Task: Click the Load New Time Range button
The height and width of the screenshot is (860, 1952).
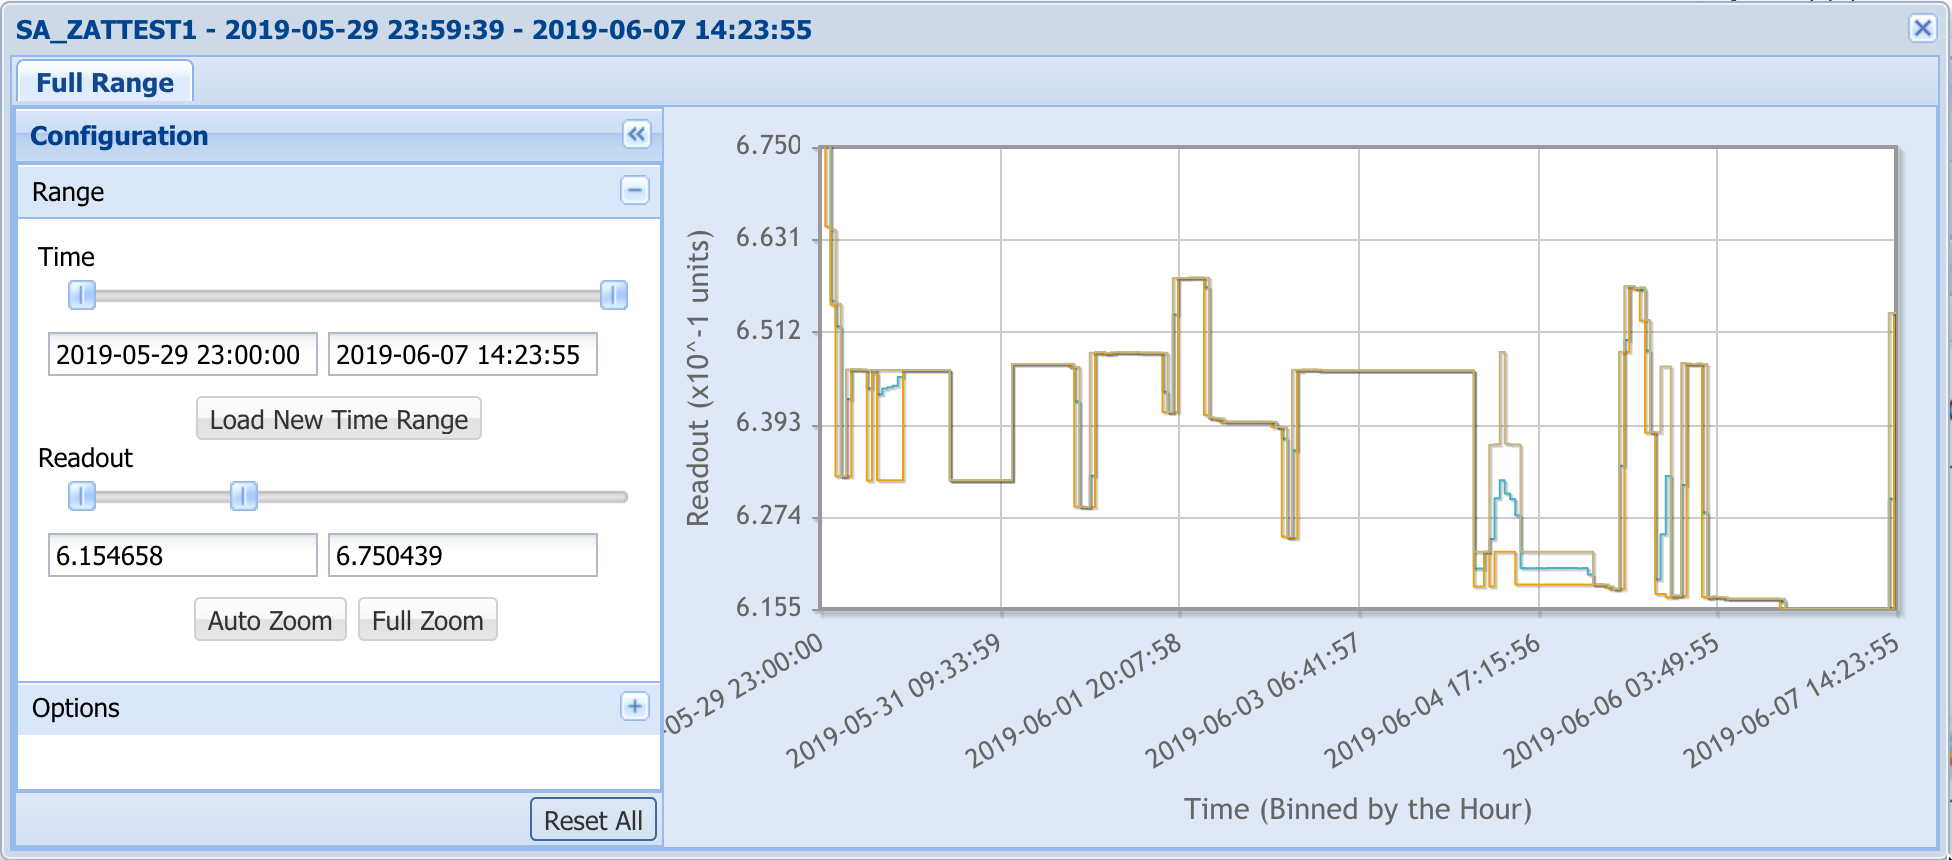Action: point(339,419)
